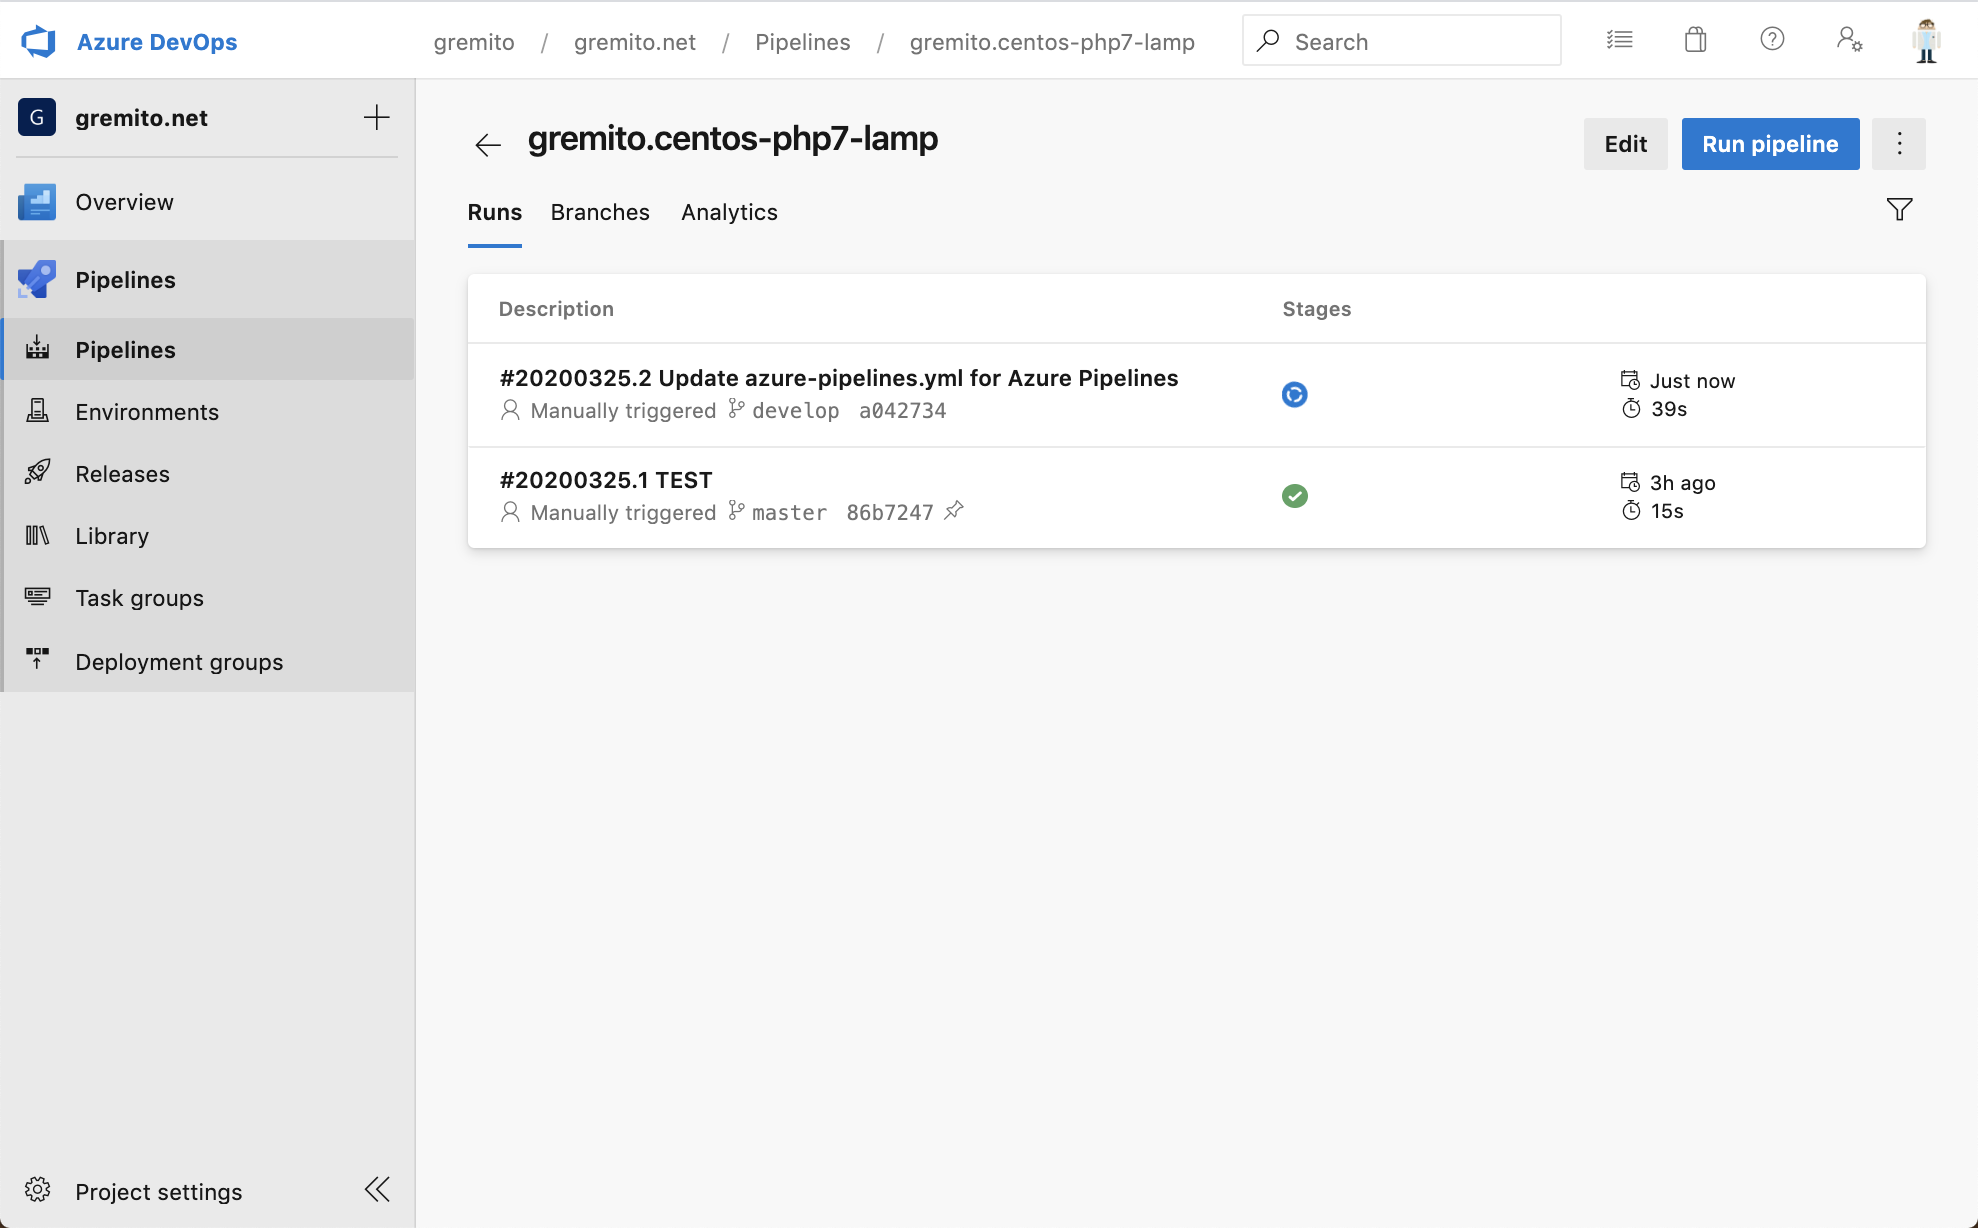Toggle the pin icon on TEST run
This screenshot has width=1978, height=1228.
[954, 511]
